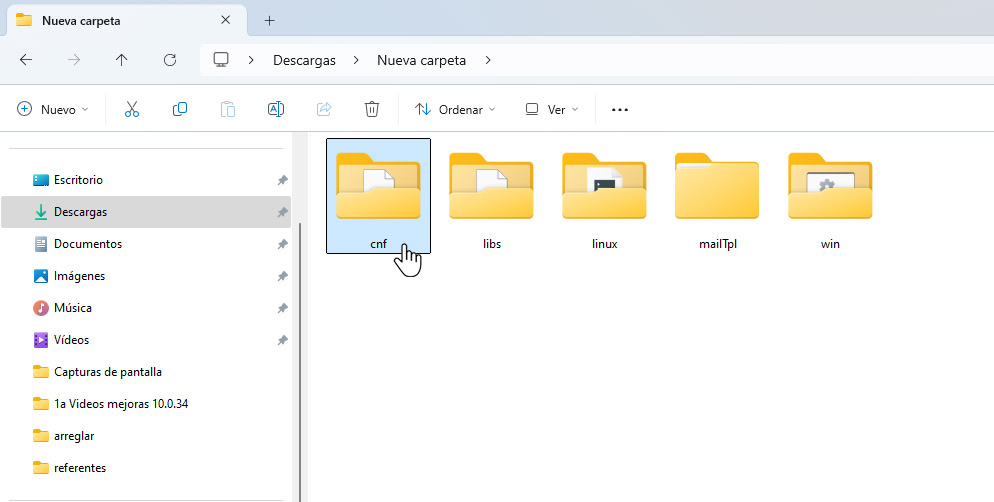Click the Delete trash can icon
The height and width of the screenshot is (502, 994).
(372, 110)
